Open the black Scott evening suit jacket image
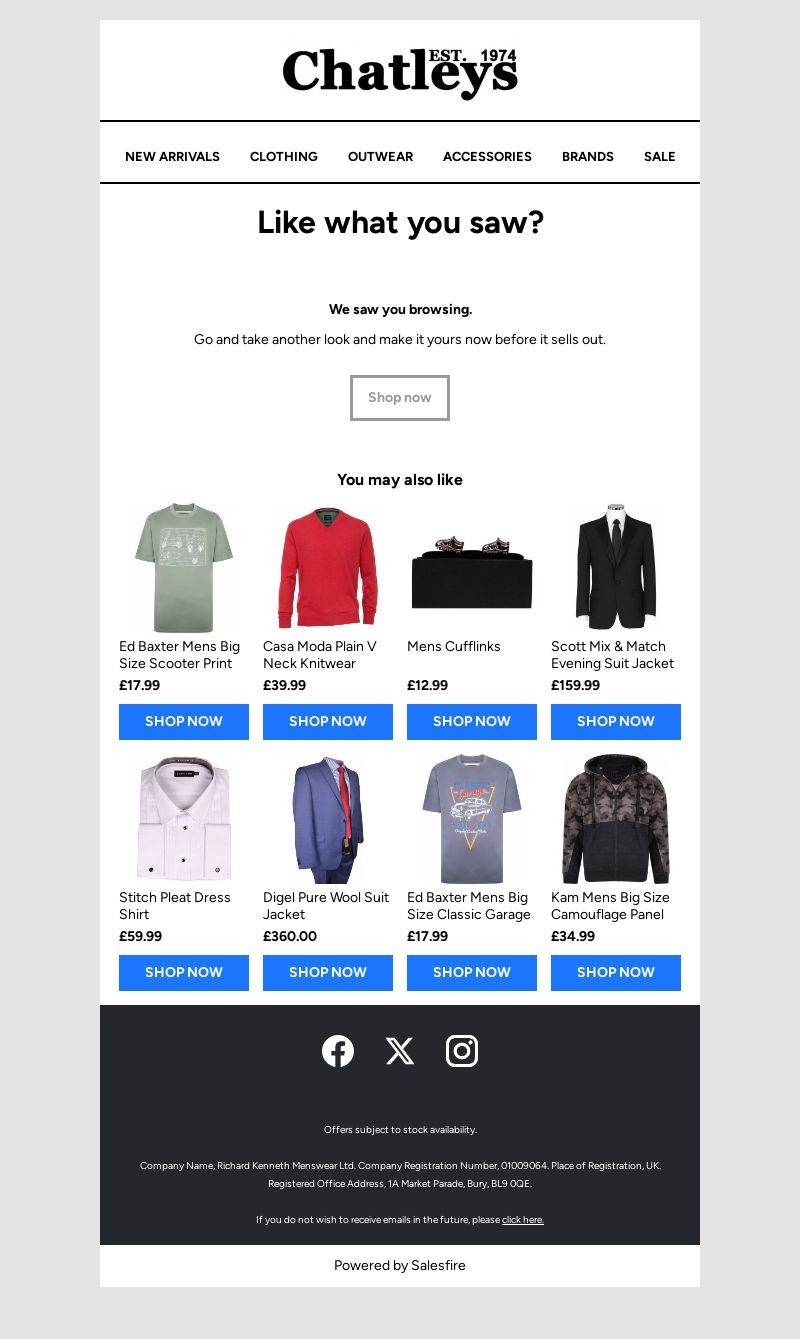This screenshot has width=800, height=1339. (616, 567)
